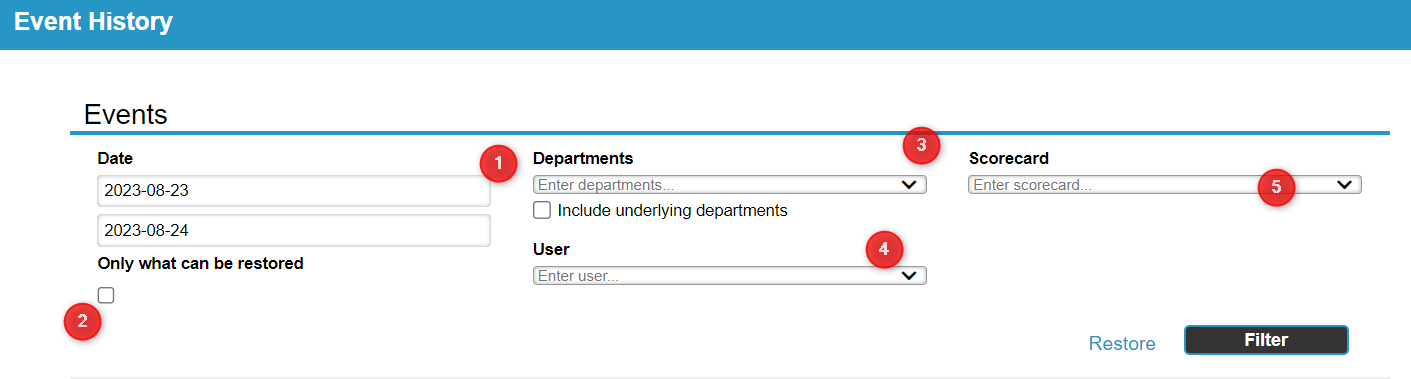Select the end date field 2023-08-24
Viewport: 1411px width, 379px height.
(x=294, y=230)
